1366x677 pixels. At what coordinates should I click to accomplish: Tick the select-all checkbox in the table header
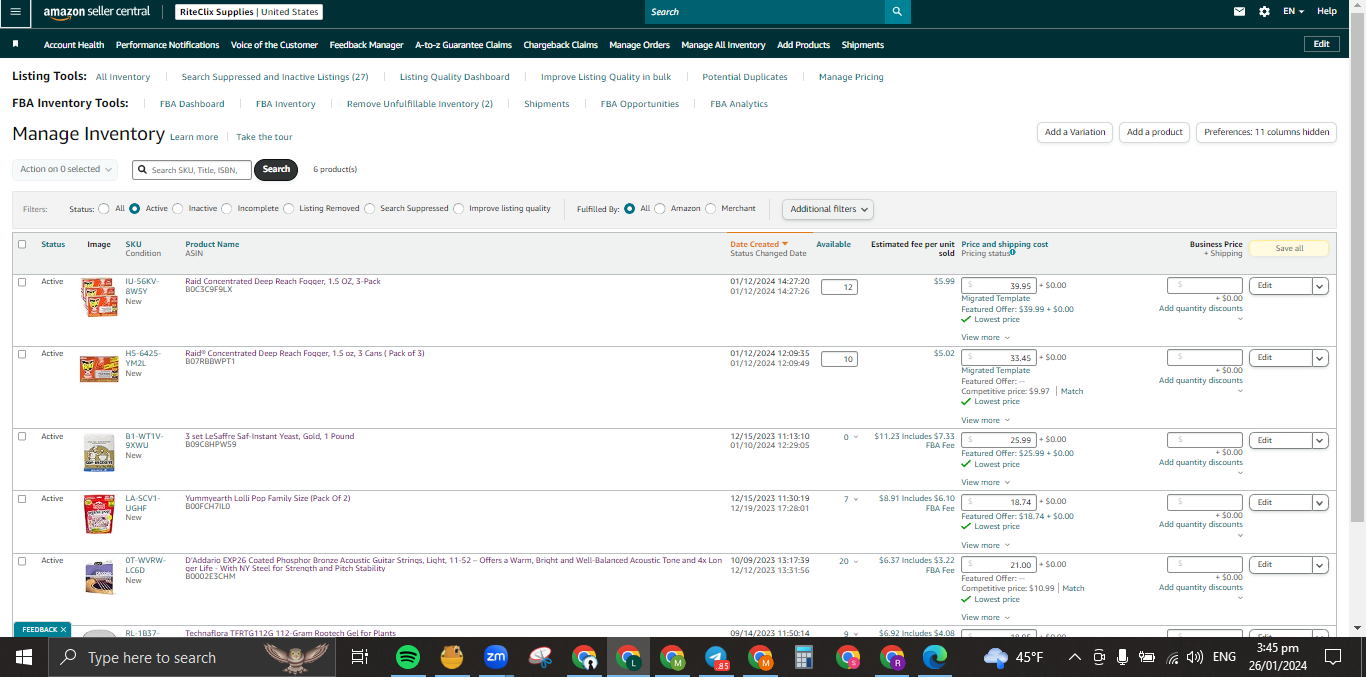[22, 244]
